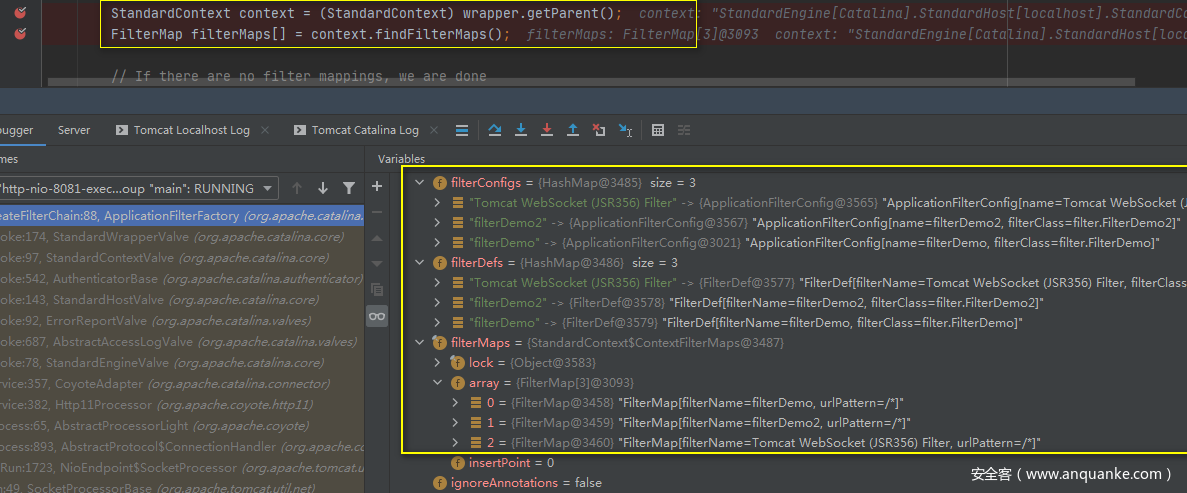The image size is (1187, 493).
Task: Click the New Watch plus icon
Action: [x=377, y=187]
